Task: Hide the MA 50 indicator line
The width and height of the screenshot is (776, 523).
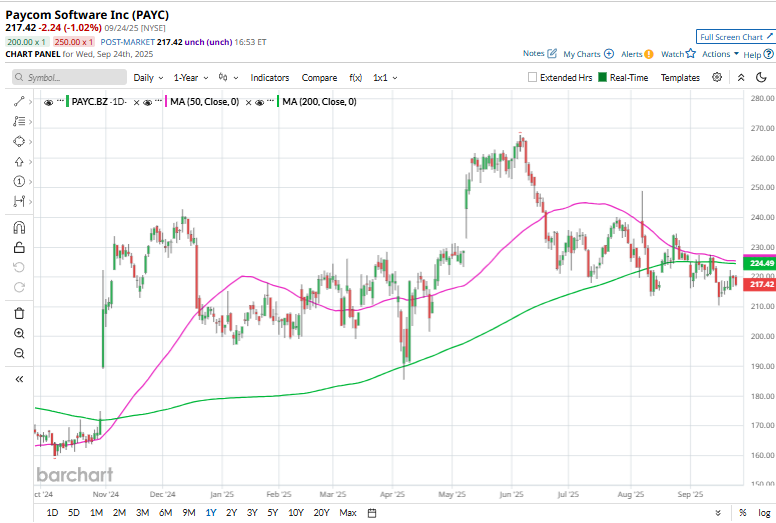Action: [147, 102]
